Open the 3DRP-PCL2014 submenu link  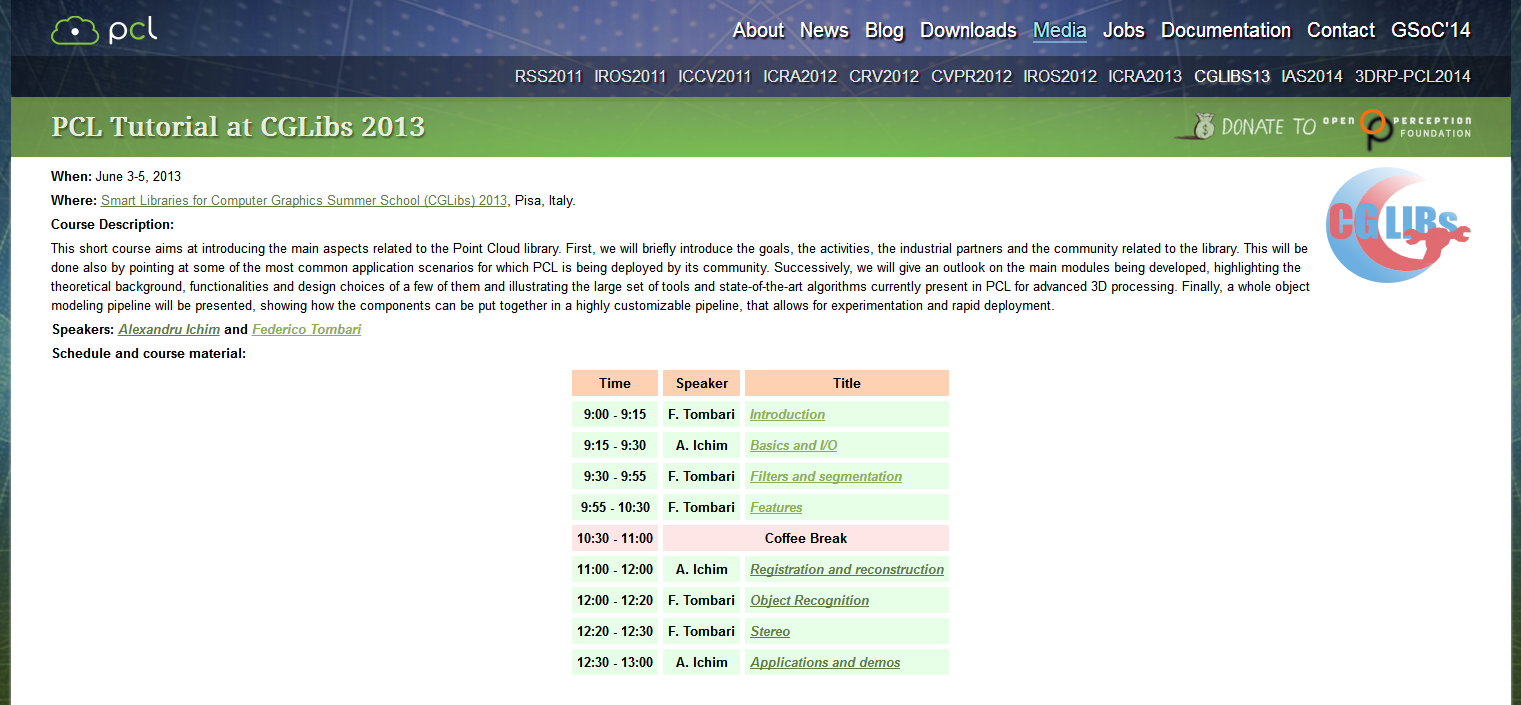click(1413, 76)
